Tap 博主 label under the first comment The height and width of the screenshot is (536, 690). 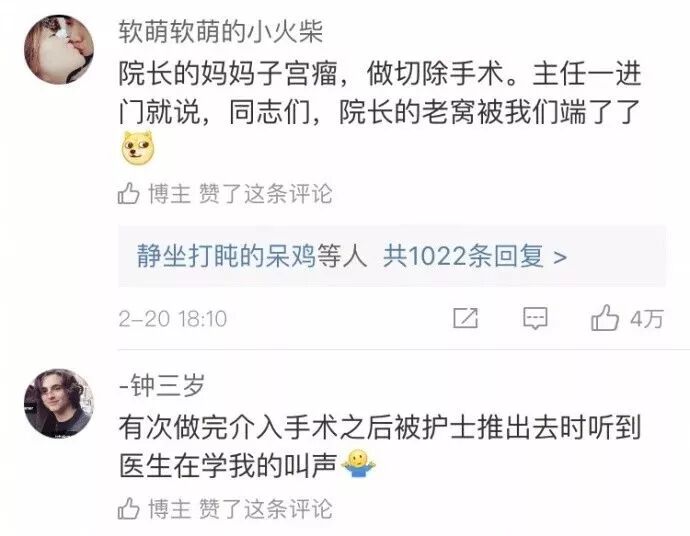click(169, 194)
